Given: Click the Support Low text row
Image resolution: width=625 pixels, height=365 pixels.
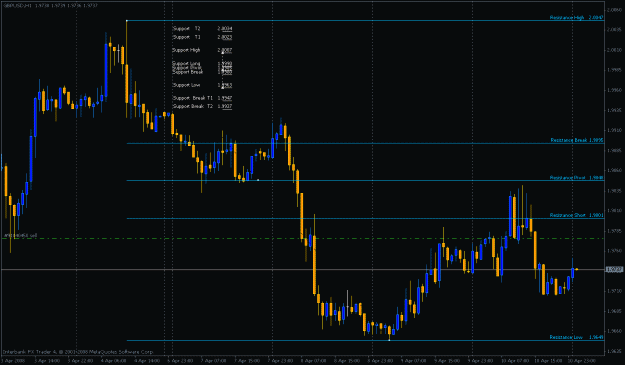Looking at the screenshot, I should coord(202,85).
